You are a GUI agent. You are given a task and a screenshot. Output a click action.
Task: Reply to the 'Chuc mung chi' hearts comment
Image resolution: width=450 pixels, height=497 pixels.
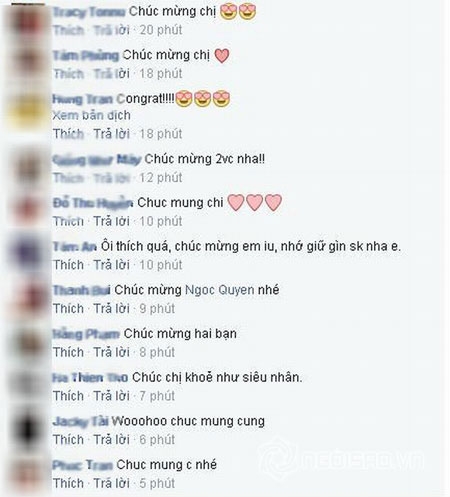coord(111,221)
